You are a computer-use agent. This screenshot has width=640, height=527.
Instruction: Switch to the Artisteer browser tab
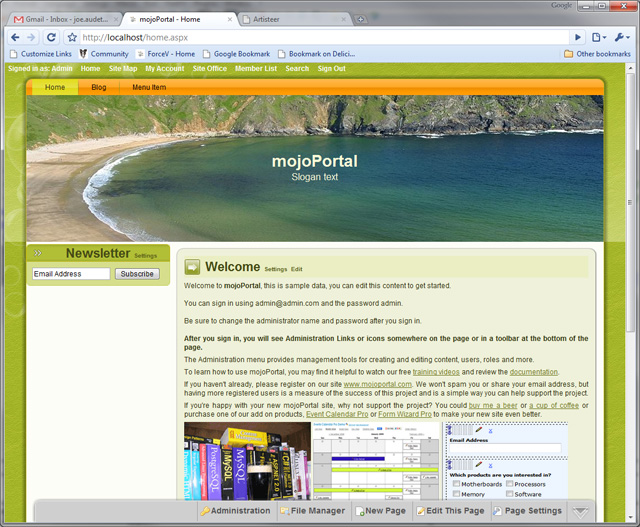(290, 19)
